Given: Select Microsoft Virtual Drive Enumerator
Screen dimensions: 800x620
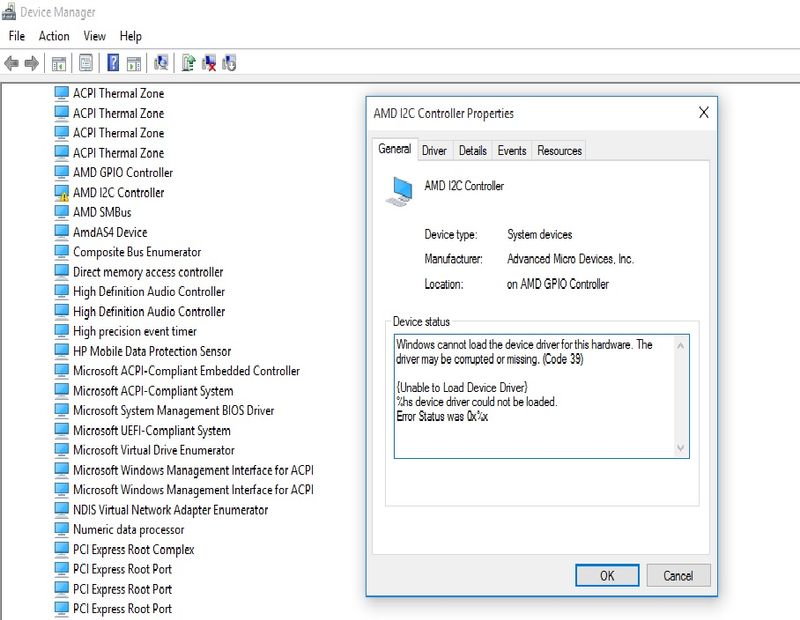Looking at the screenshot, I should [x=154, y=450].
